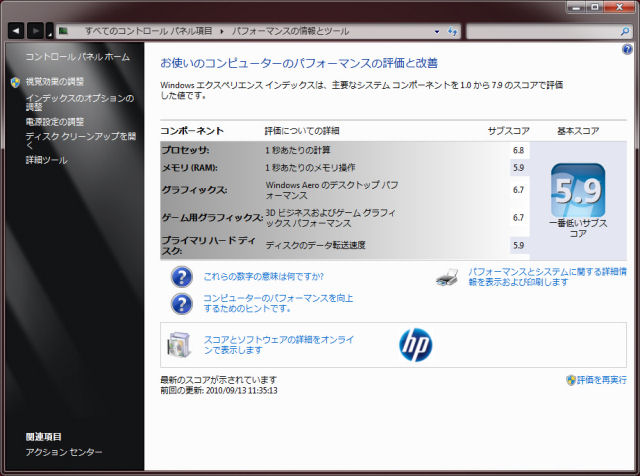Image resolution: width=640 pixels, height=476 pixels.
Task: Click the プライマリ ハード ディスク row label
Action: coord(208,245)
